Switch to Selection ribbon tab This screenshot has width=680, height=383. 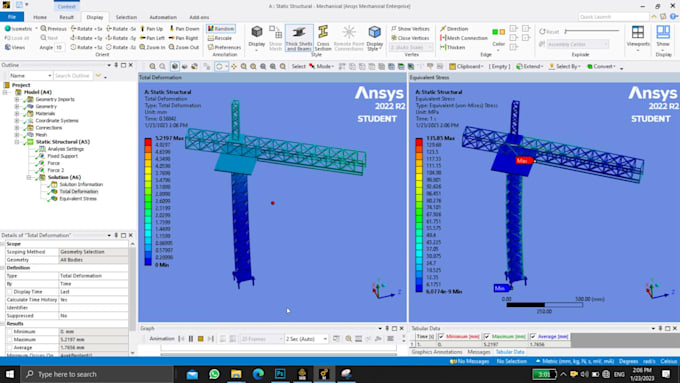[126, 17]
